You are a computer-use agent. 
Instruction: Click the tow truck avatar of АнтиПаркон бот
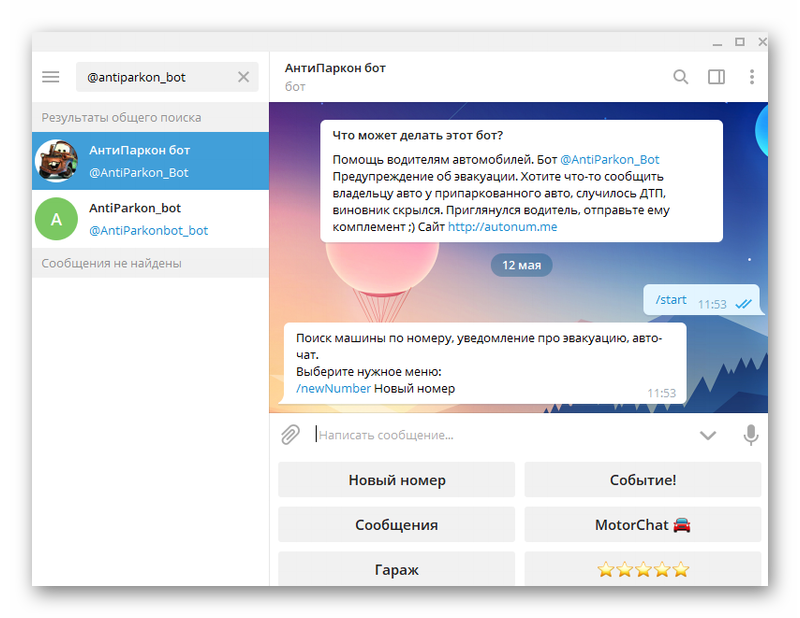point(57,161)
